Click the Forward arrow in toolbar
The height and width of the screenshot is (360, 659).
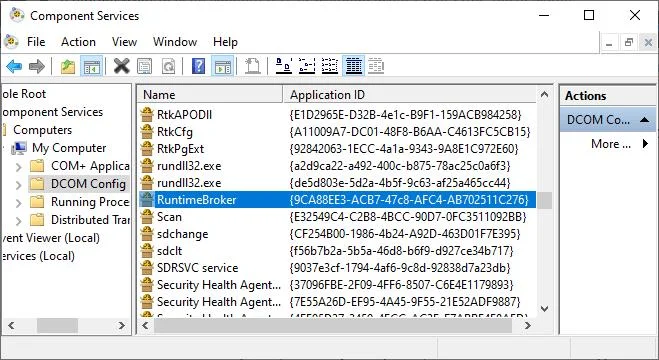coord(37,66)
